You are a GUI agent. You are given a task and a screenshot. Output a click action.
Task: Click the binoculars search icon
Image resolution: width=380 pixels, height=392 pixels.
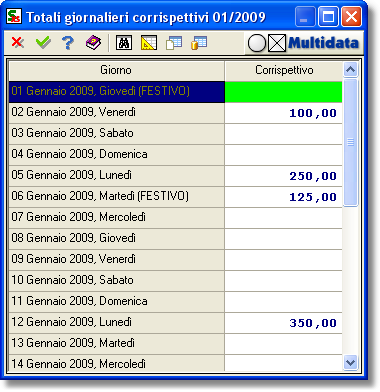pyautogui.click(x=124, y=43)
